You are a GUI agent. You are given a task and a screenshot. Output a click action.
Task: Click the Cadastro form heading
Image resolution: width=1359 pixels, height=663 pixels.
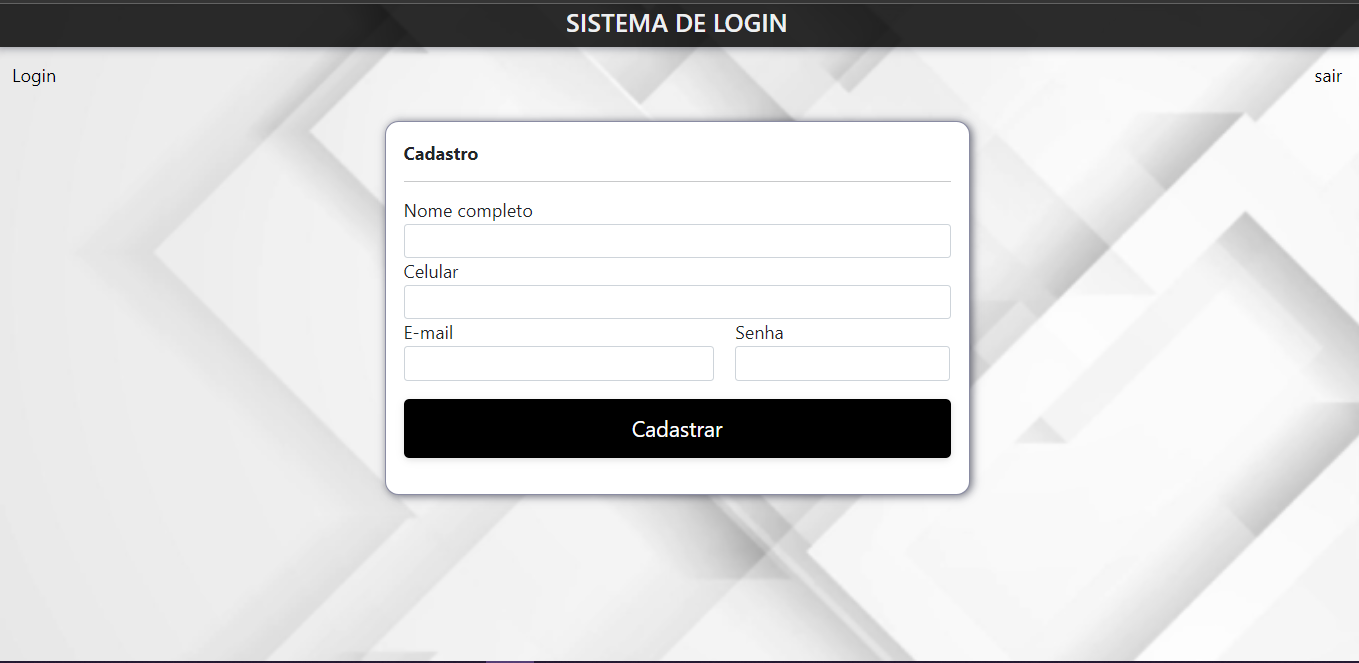point(440,153)
